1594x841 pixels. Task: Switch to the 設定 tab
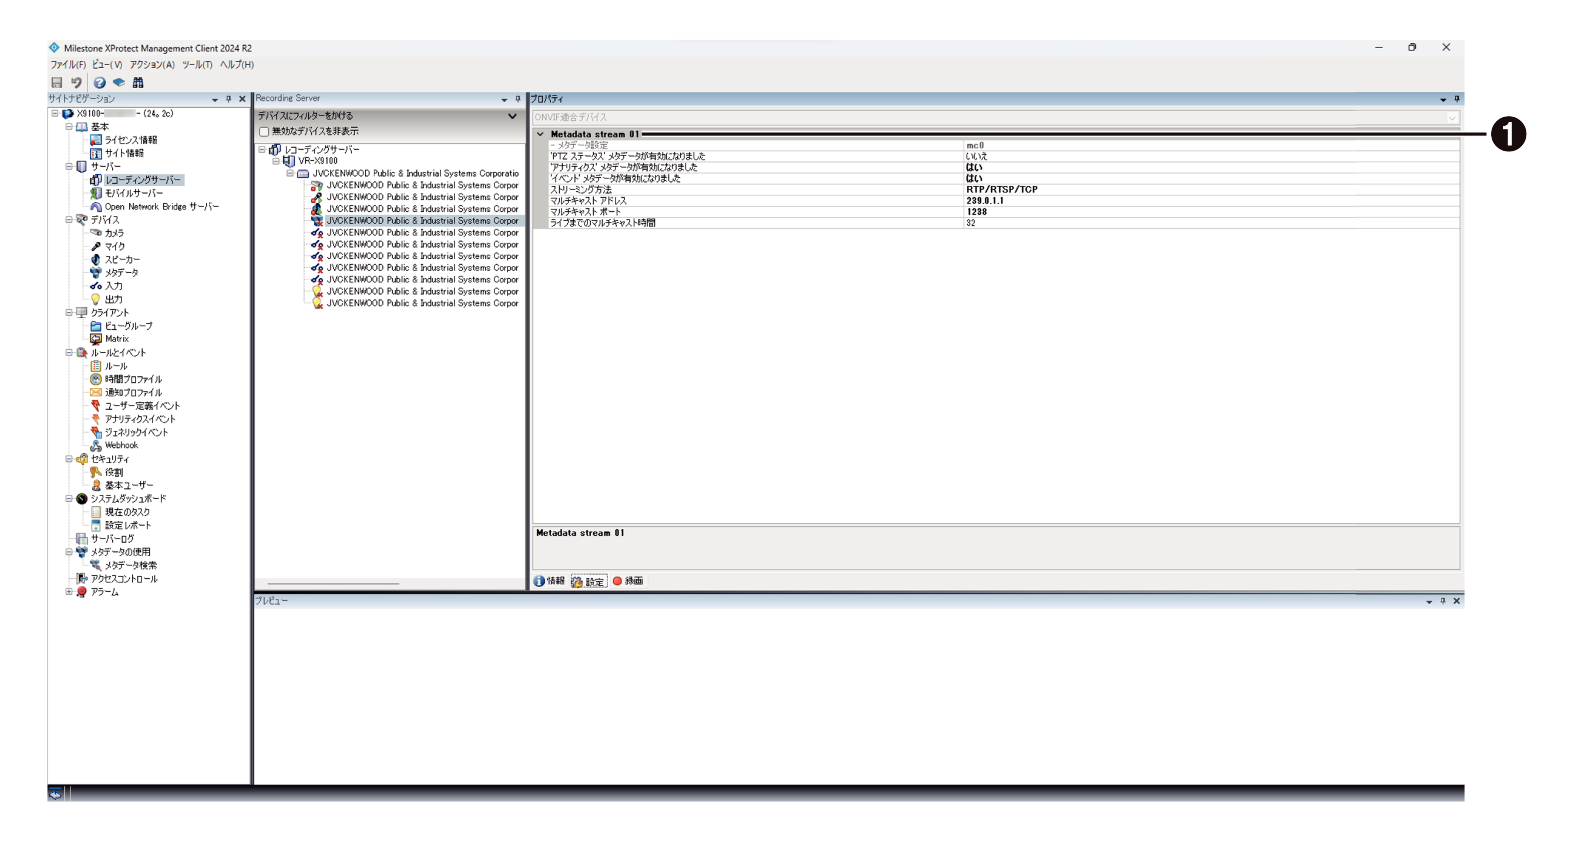588,582
